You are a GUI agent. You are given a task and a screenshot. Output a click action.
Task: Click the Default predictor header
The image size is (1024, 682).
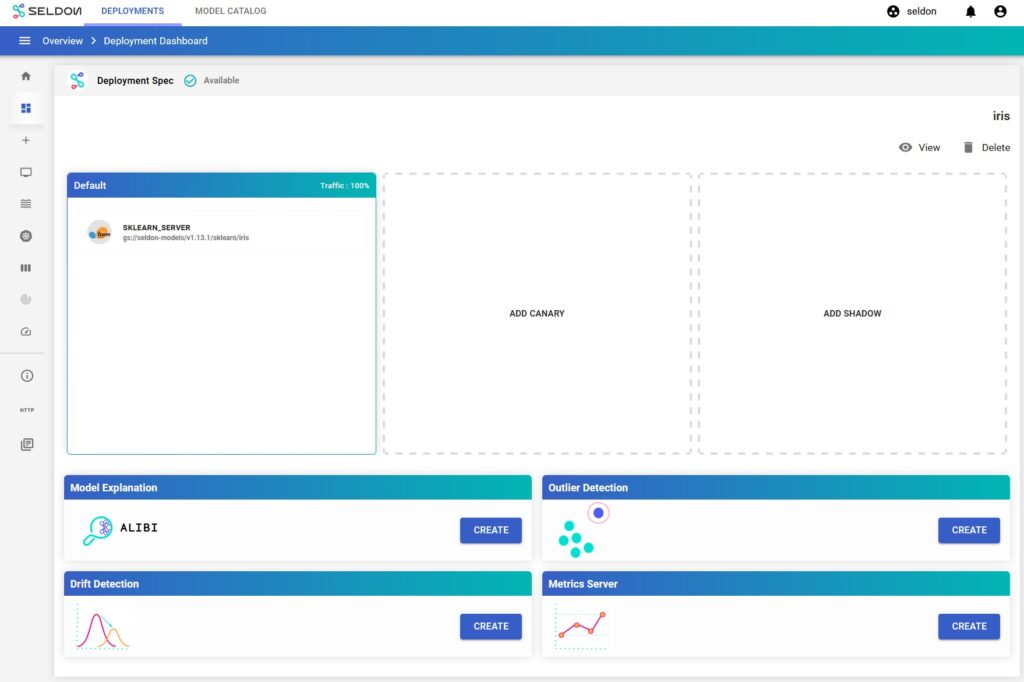pos(221,186)
